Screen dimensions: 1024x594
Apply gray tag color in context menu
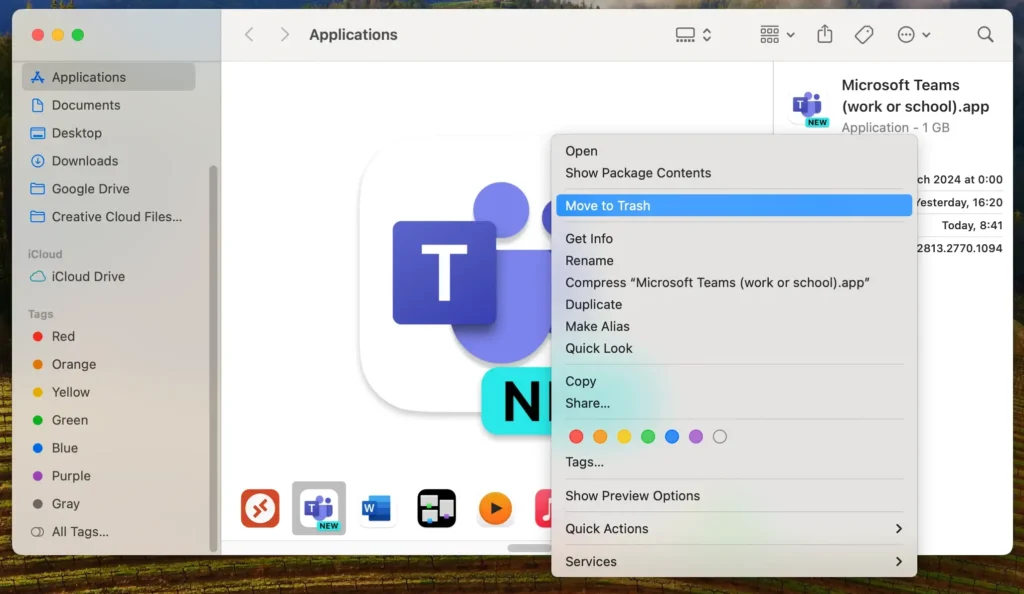(720, 437)
